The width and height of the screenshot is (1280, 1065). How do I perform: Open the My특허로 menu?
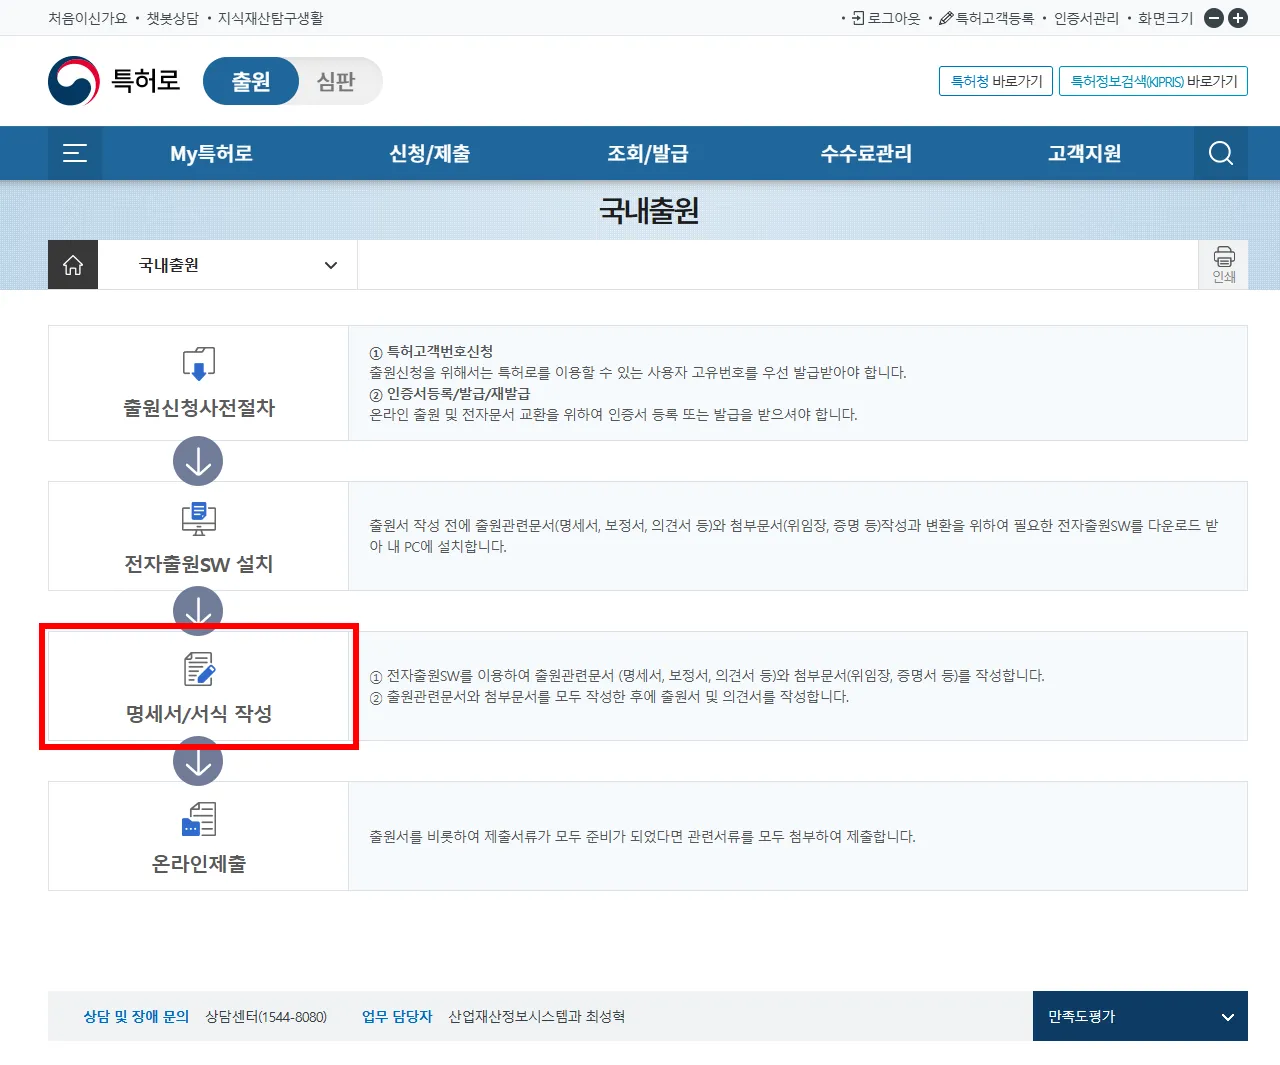(x=211, y=153)
